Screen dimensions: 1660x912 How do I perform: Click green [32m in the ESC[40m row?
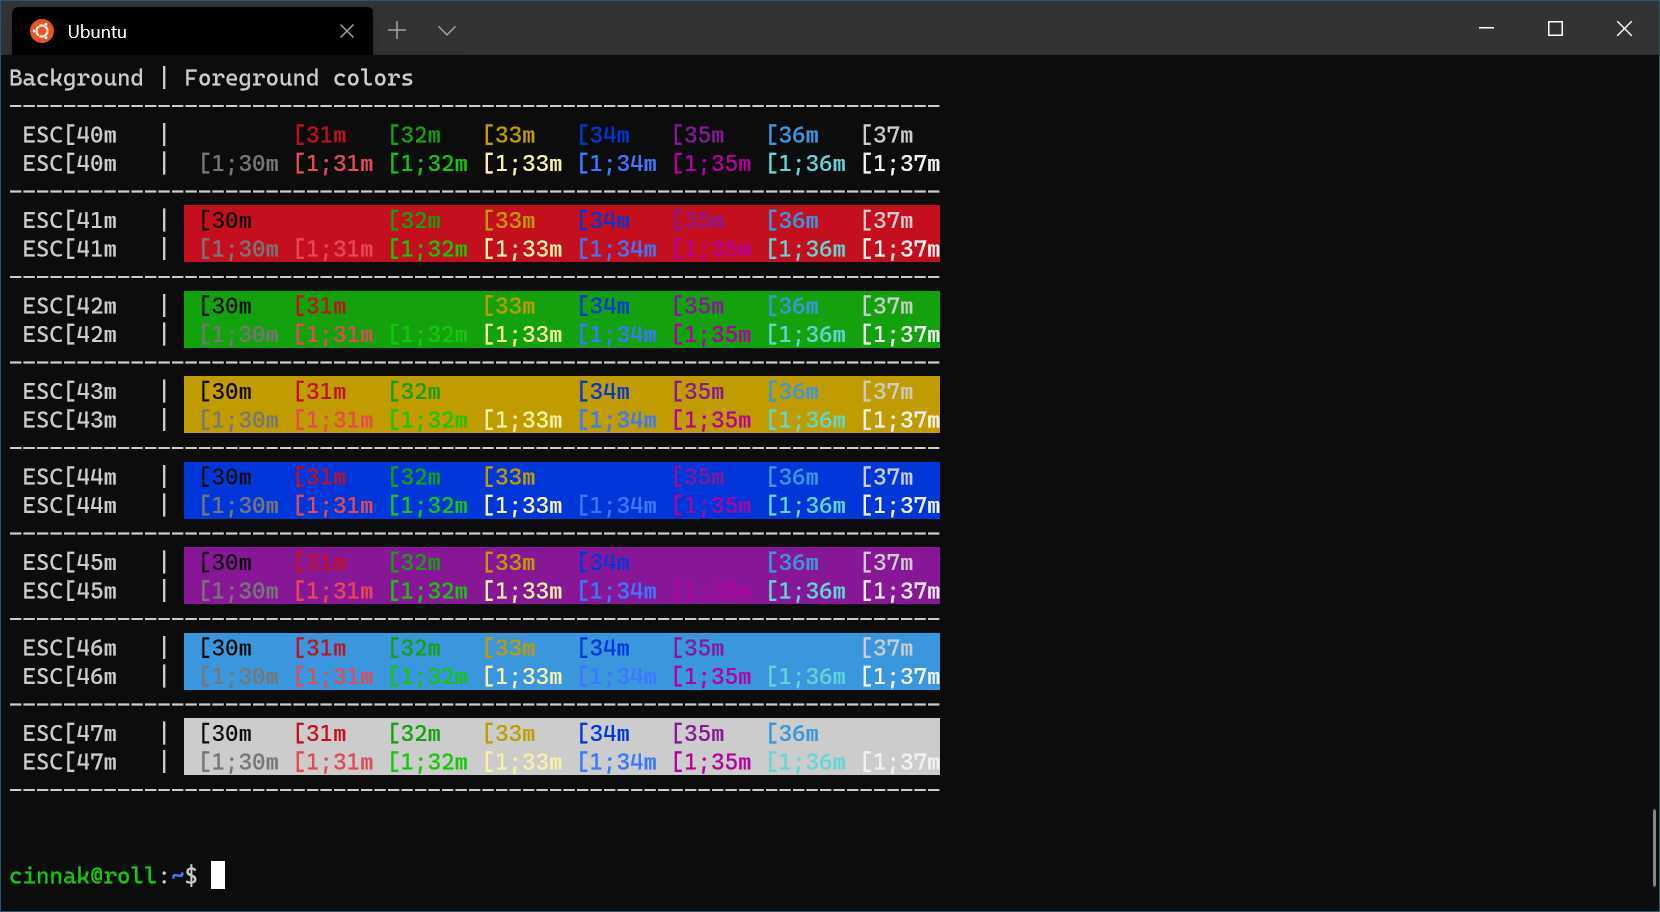point(414,135)
